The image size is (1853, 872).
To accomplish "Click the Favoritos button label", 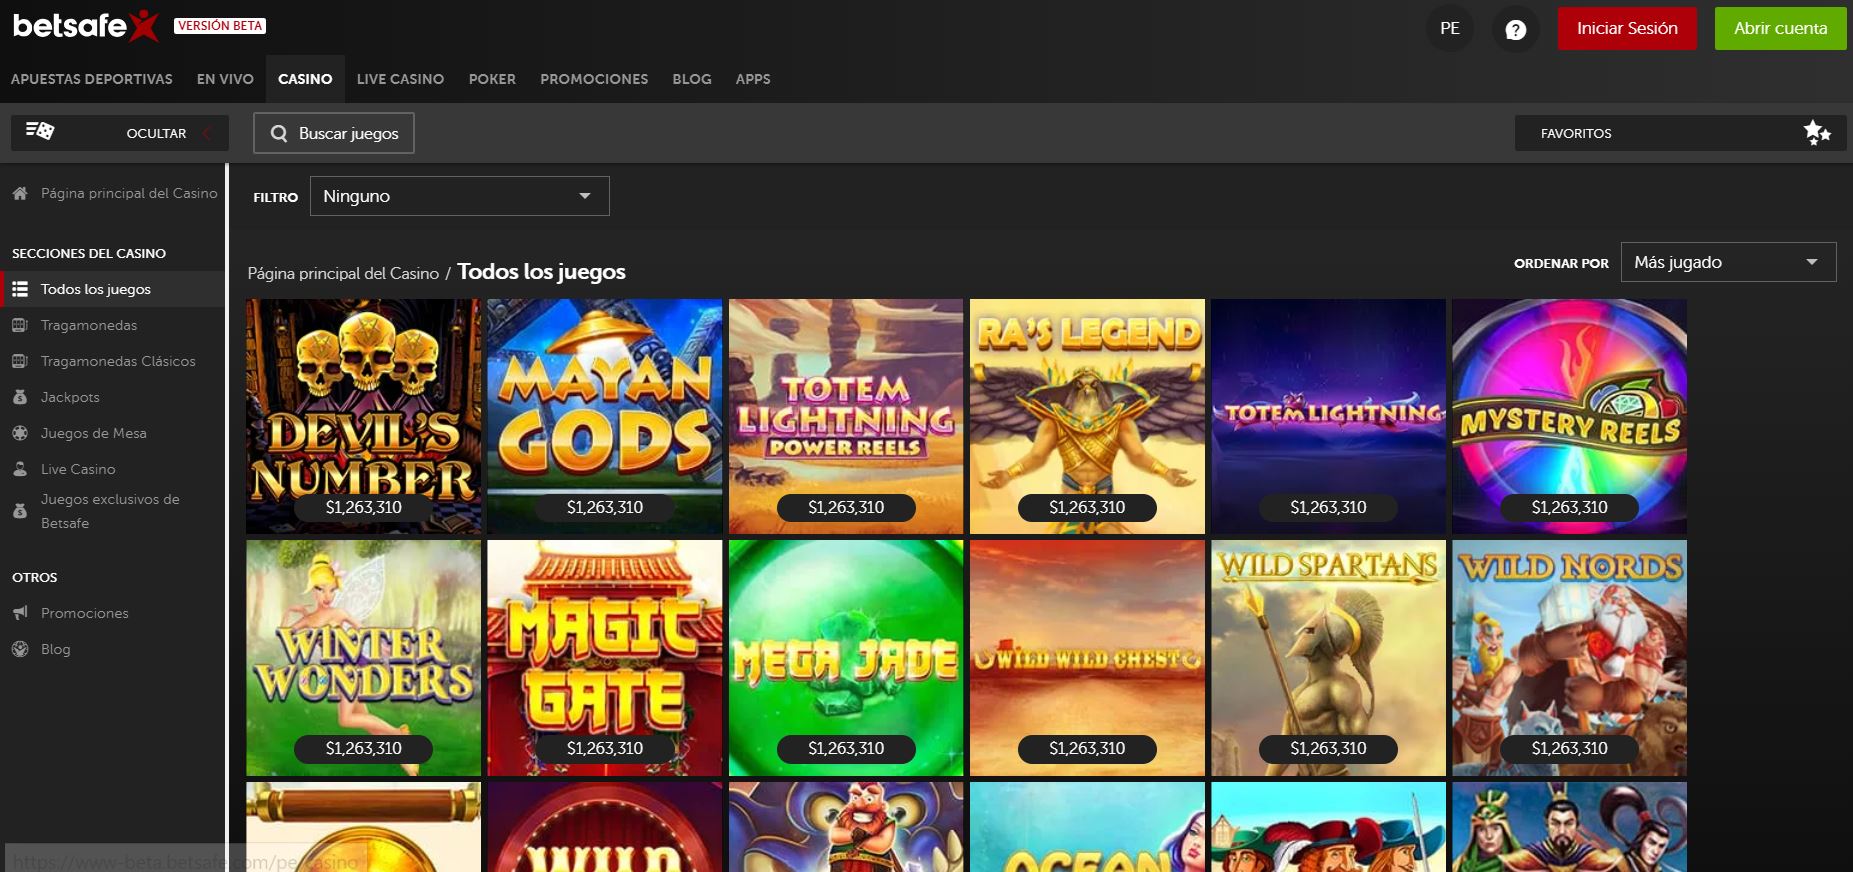I will (1576, 133).
